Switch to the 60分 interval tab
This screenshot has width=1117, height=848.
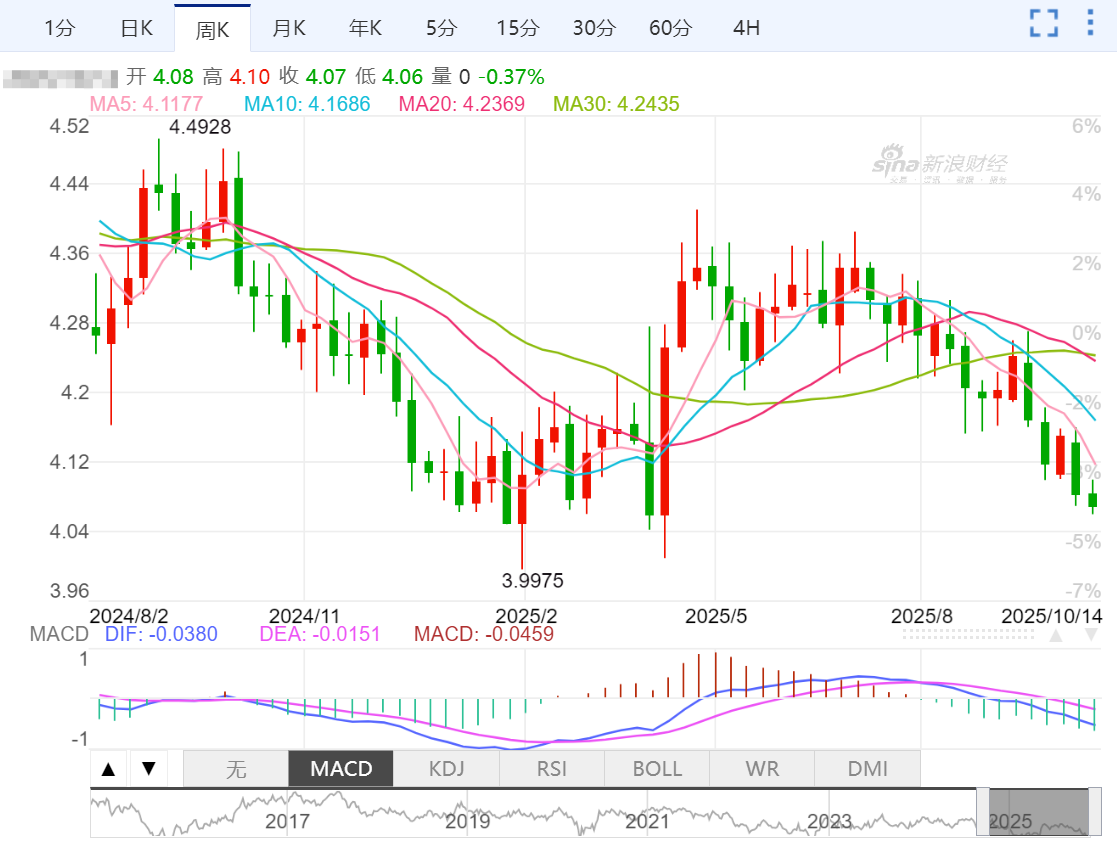pyautogui.click(x=670, y=28)
